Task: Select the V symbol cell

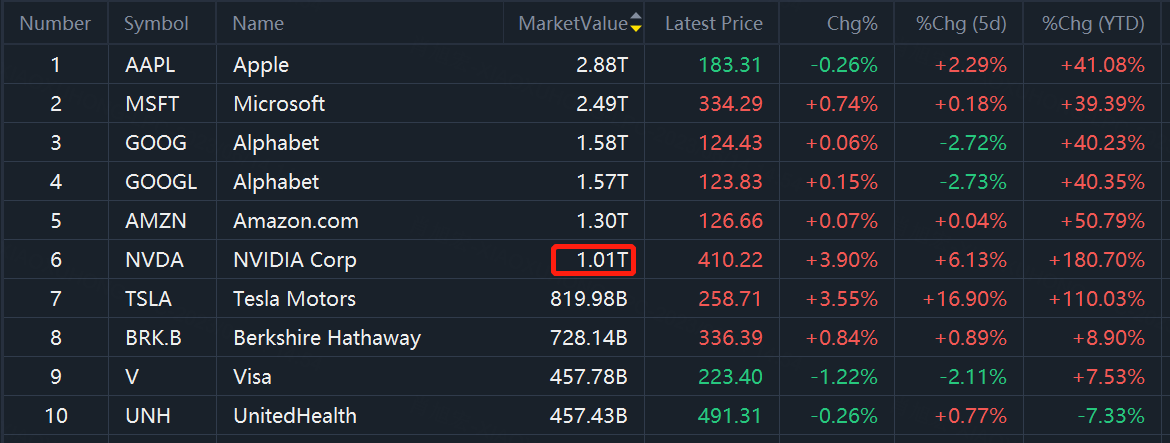Action: [132, 377]
